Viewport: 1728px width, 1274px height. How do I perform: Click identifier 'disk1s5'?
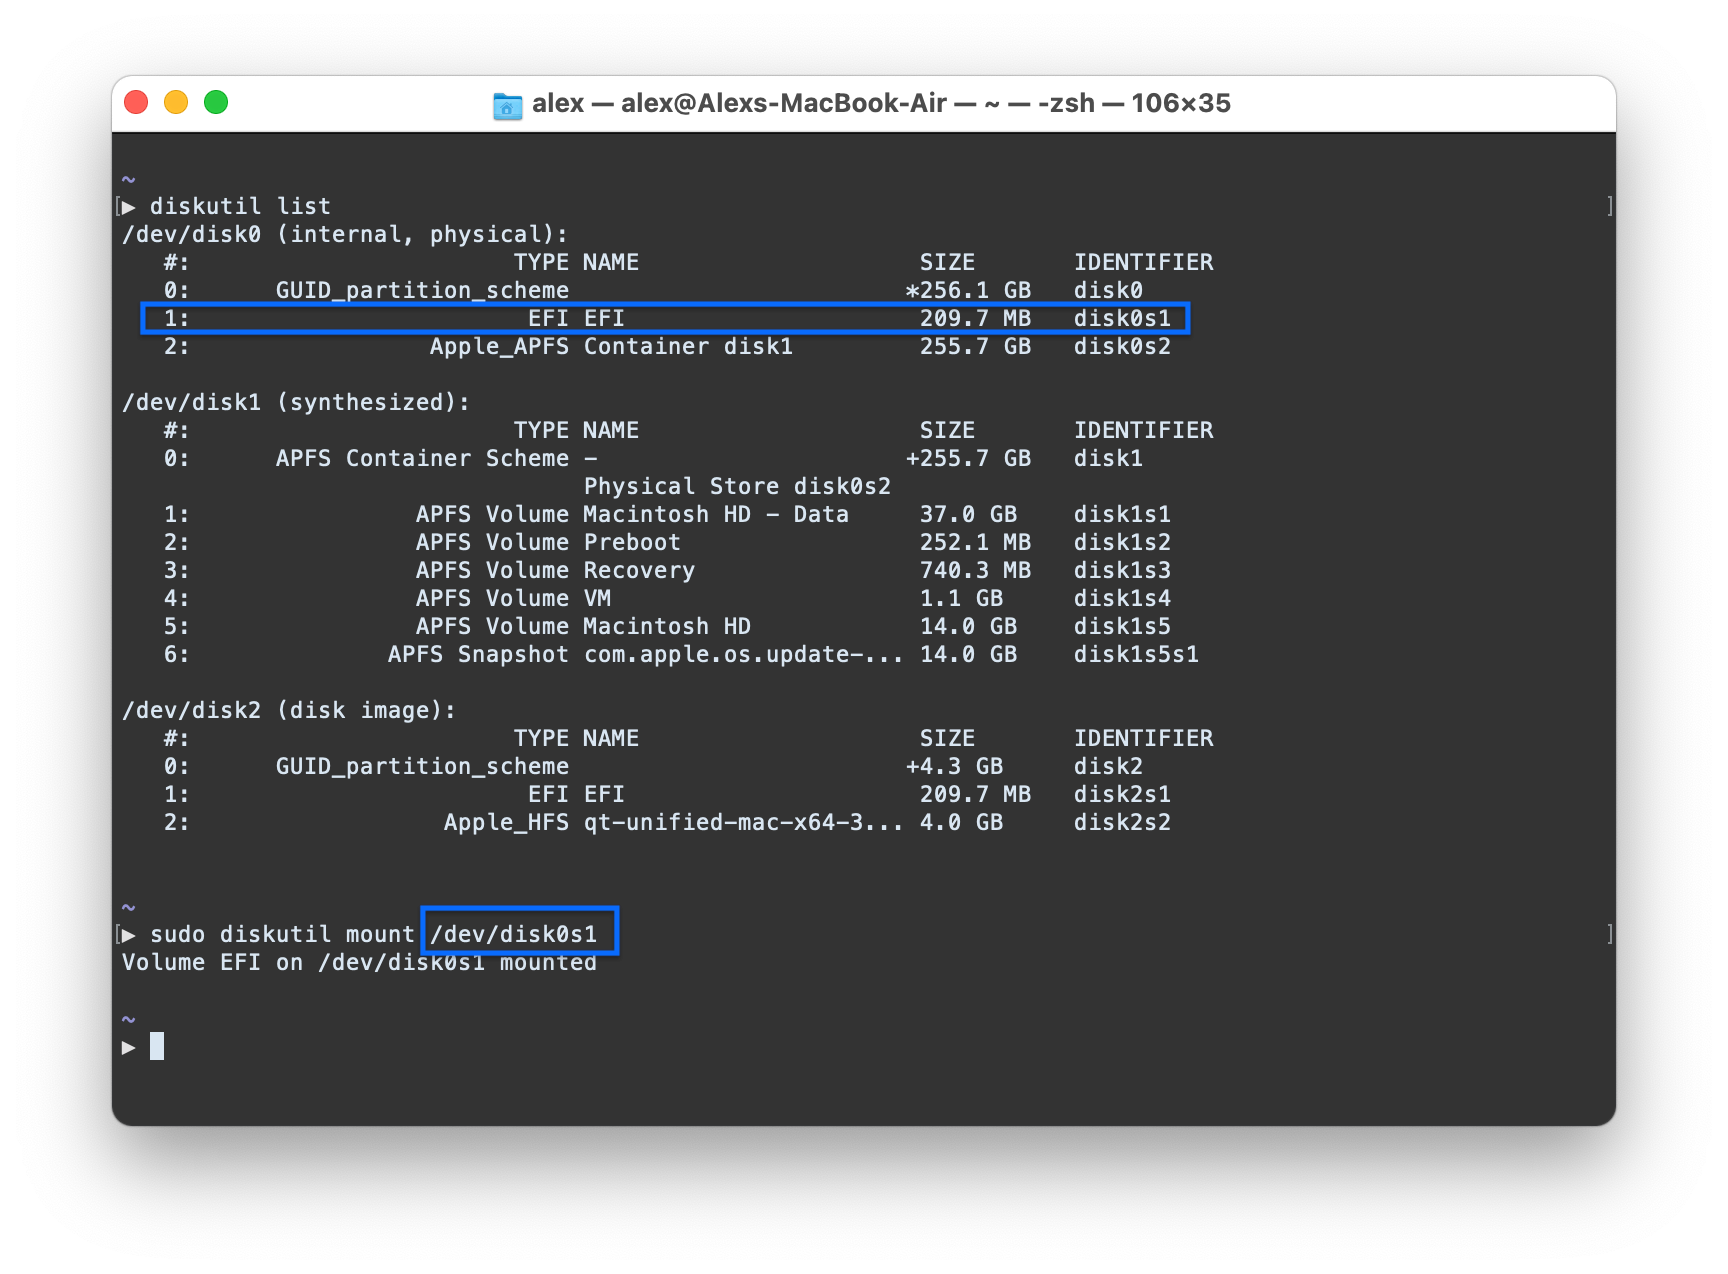(x=1122, y=626)
